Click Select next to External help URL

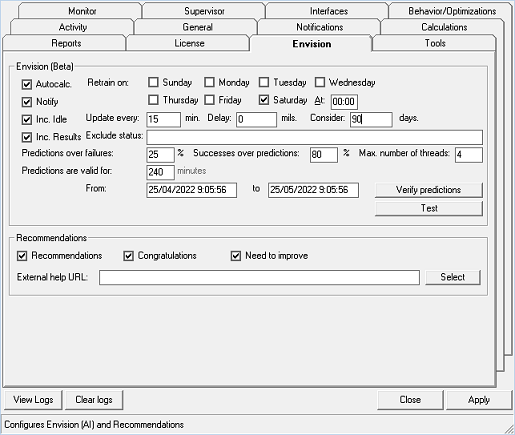tap(453, 277)
